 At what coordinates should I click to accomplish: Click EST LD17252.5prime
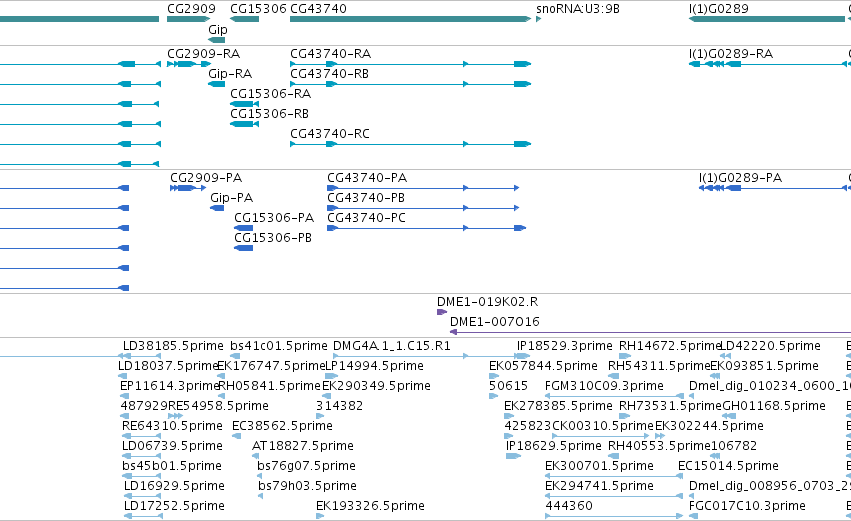pos(174,506)
